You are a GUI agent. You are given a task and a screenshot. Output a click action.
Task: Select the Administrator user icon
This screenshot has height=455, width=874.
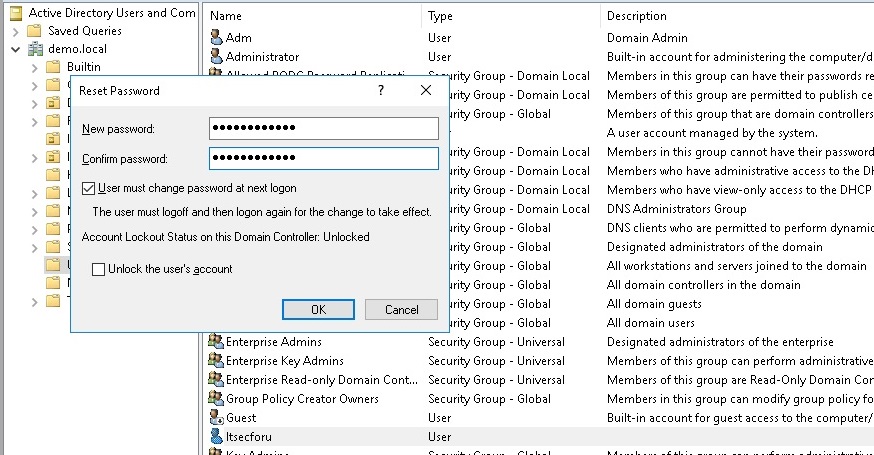pos(216,57)
